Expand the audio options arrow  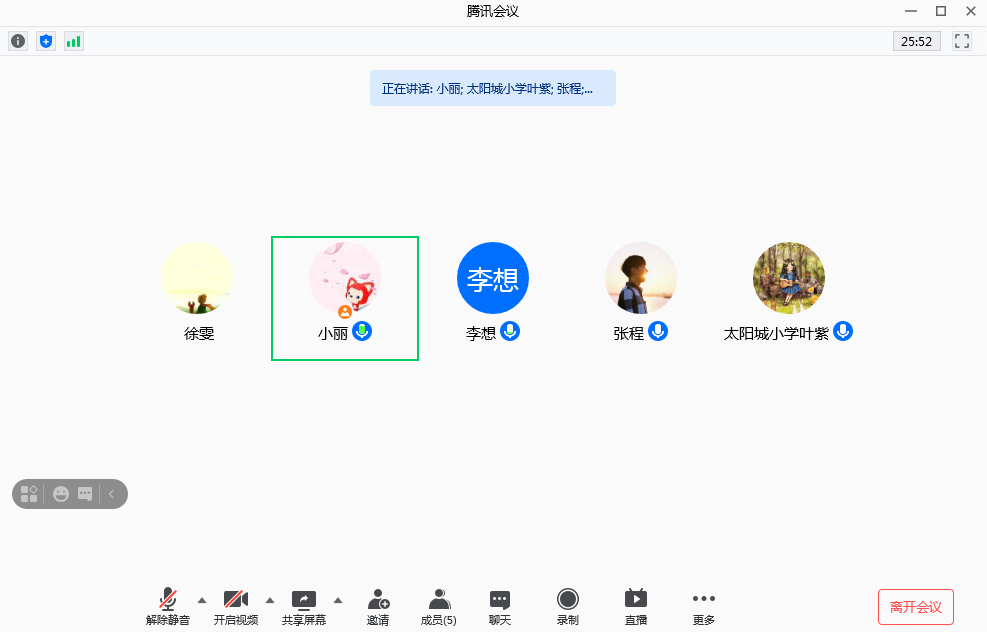point(202,601)
